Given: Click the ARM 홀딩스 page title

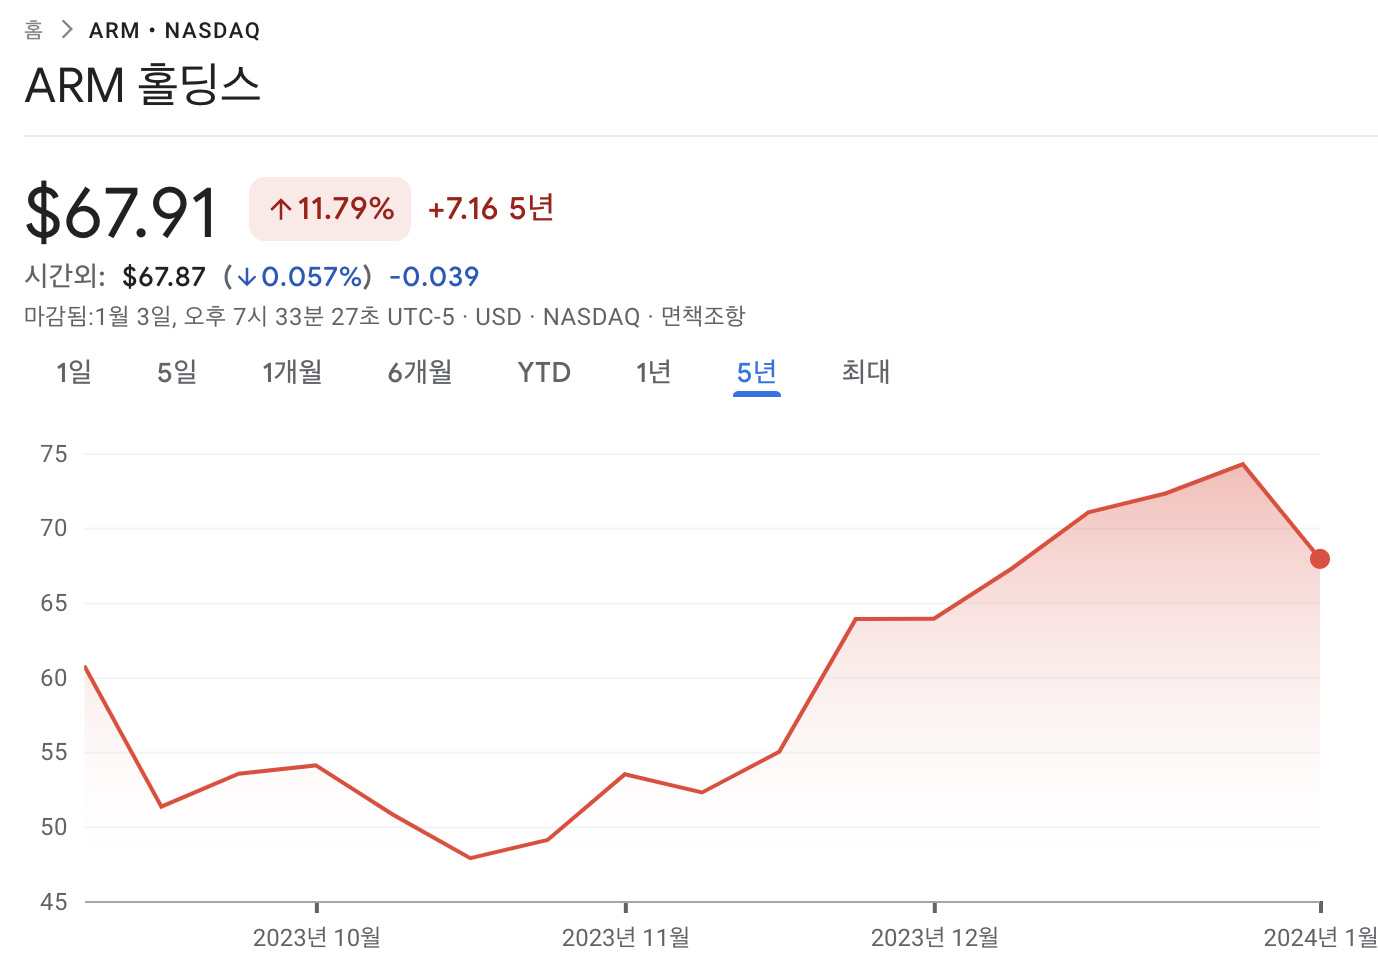Looking at the screenshot, I should (144, 86).
